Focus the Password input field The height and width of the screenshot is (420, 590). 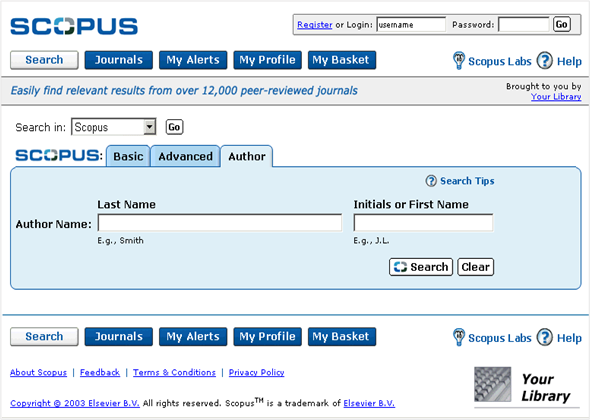[523, 24]
